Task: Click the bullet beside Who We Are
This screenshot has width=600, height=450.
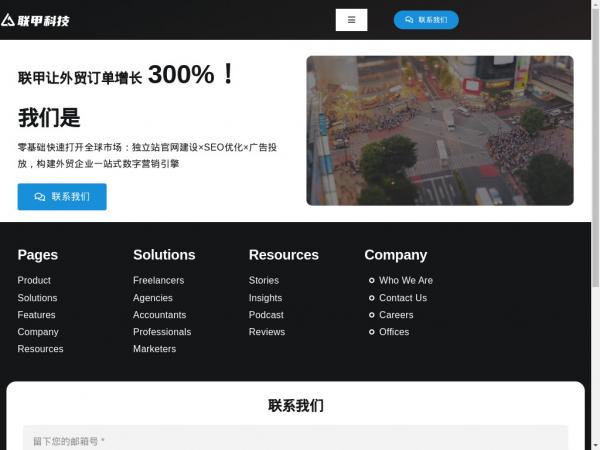Action: point(371,280)
